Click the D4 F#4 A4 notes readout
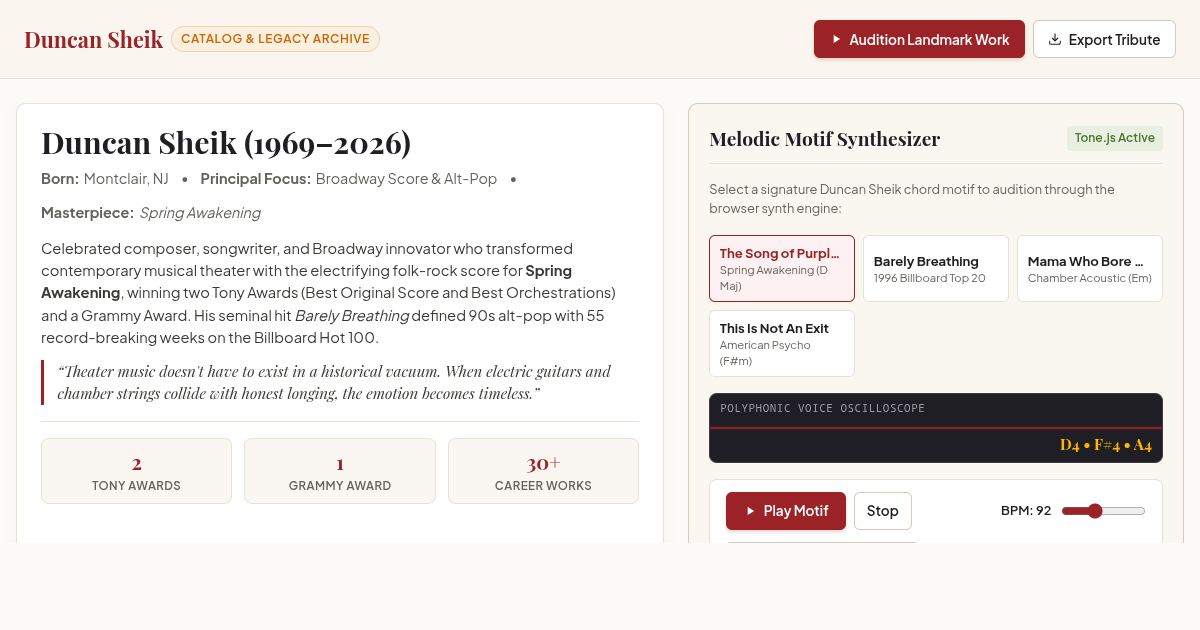Viewport: 1200px width, 630px height. (1106, 445)
